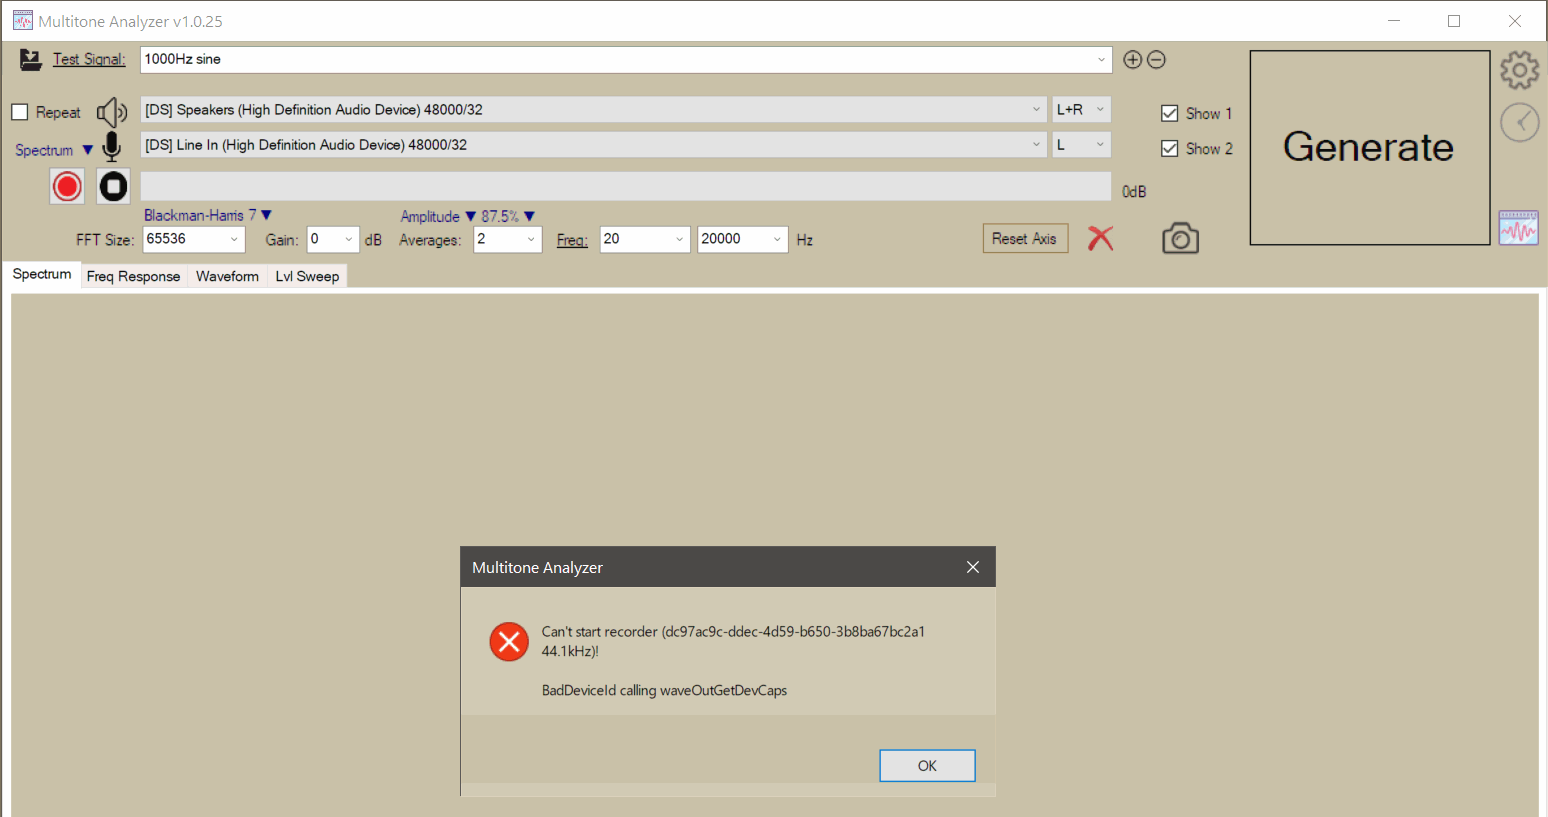Click the Spectrum mode link text
1548x817 pixels.
coord(44,150)
